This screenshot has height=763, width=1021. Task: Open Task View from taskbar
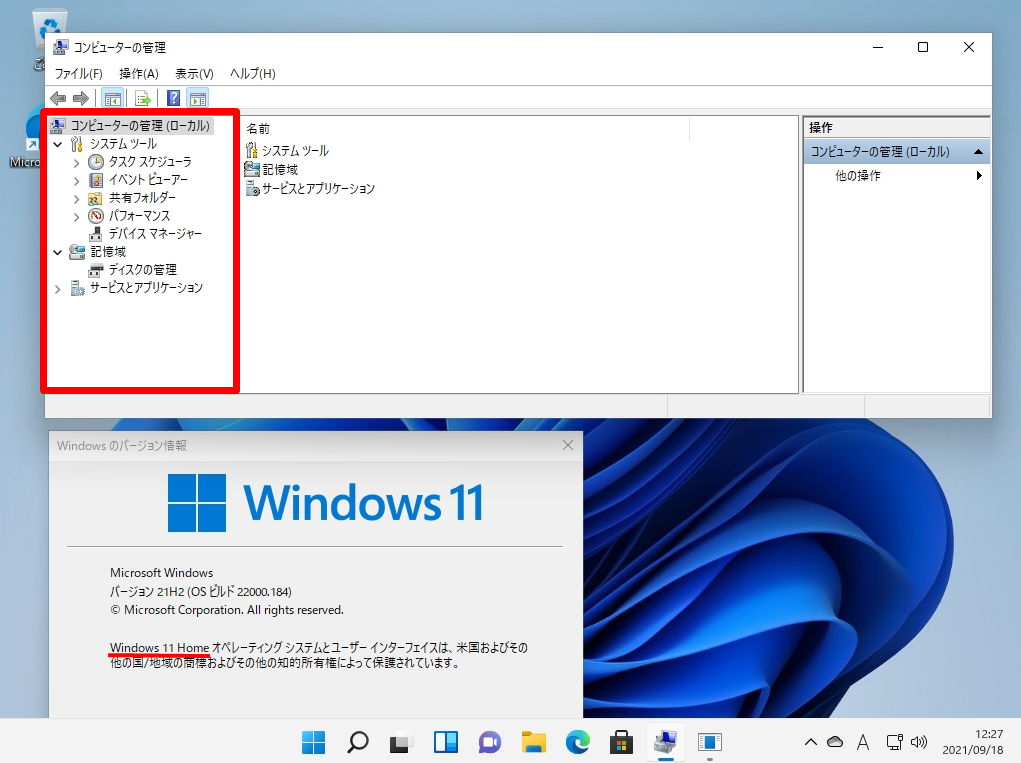coord(401,742)
